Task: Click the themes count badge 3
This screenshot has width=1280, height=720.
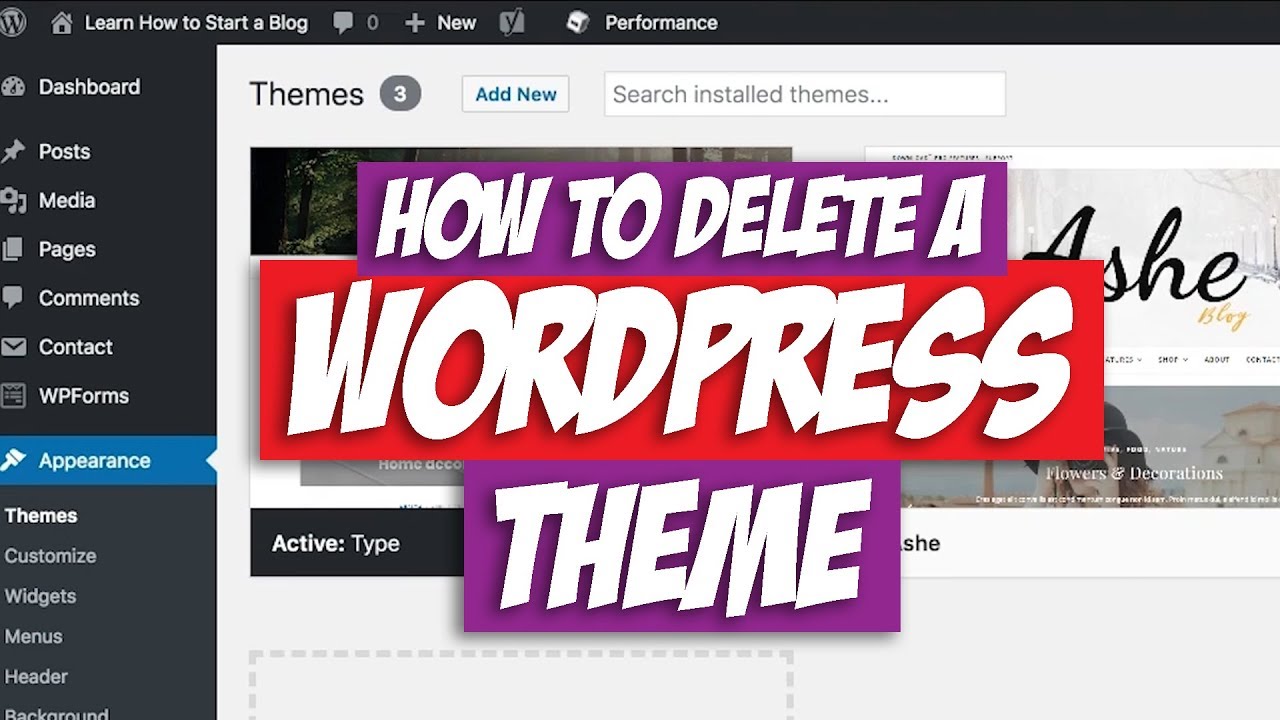Action: click(x=400, y=94)
